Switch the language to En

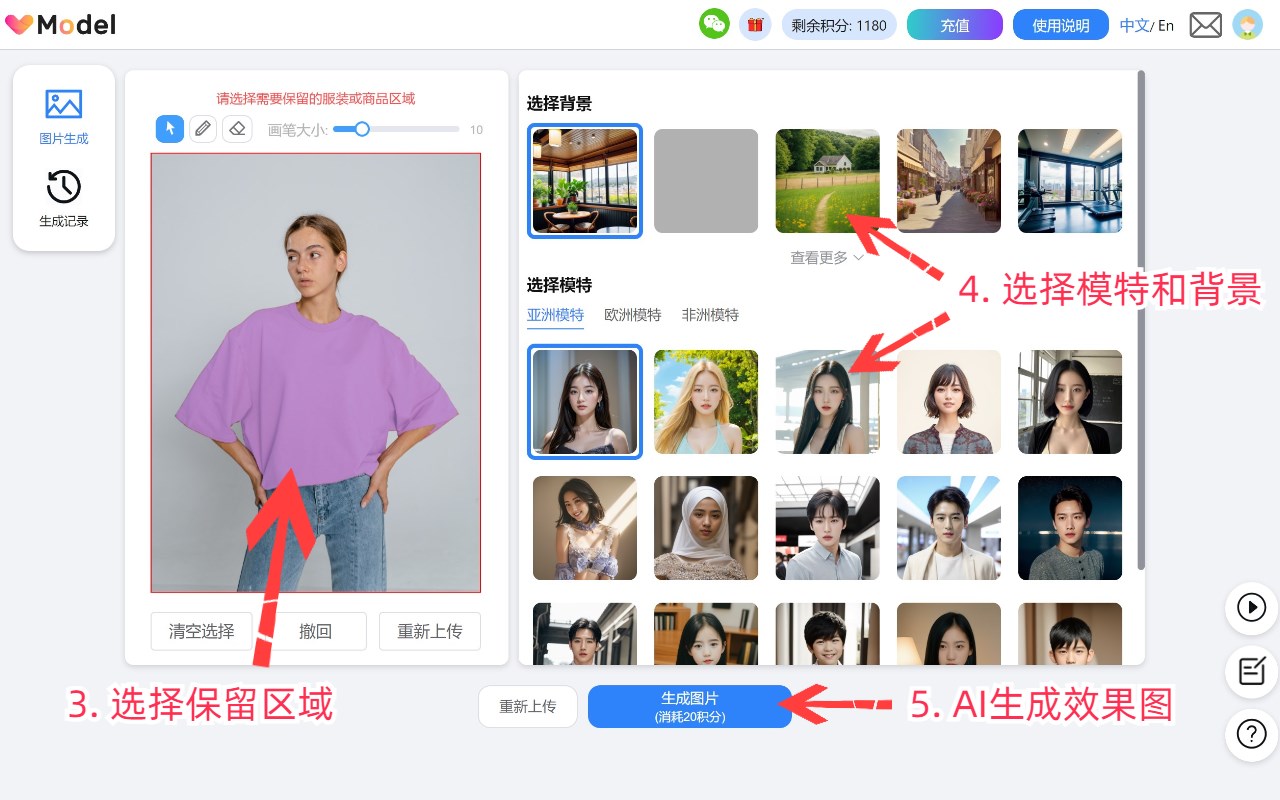point(1166,26)
